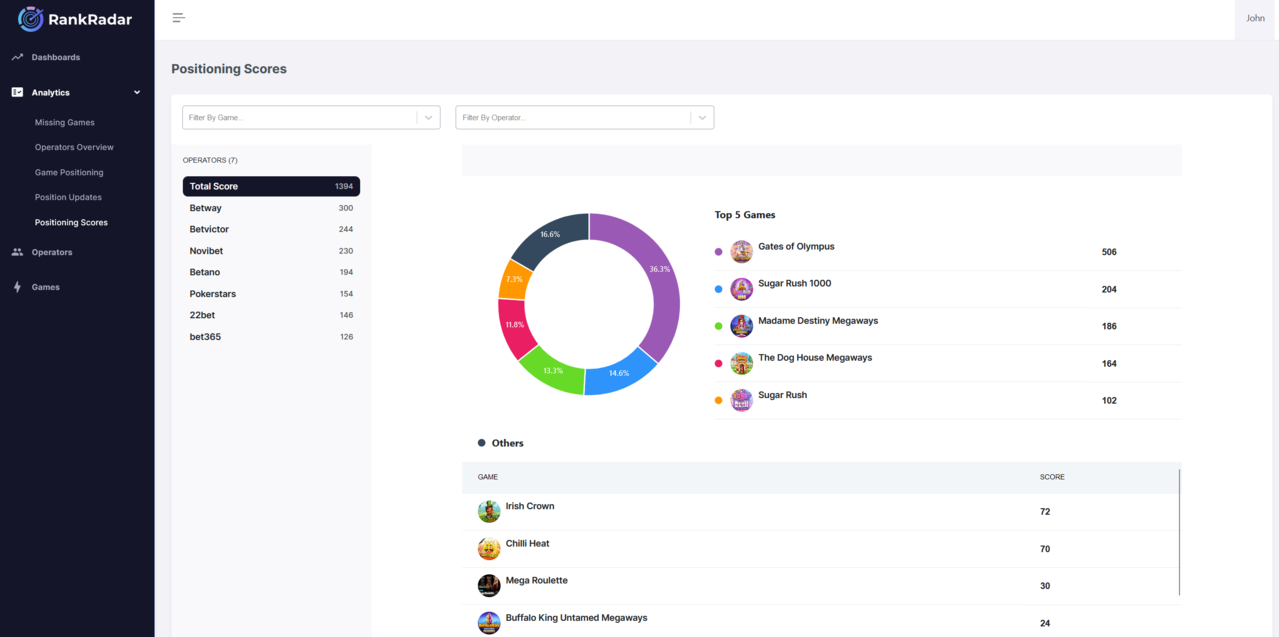Click the Chilli Heat game name

tap(528, 543)
